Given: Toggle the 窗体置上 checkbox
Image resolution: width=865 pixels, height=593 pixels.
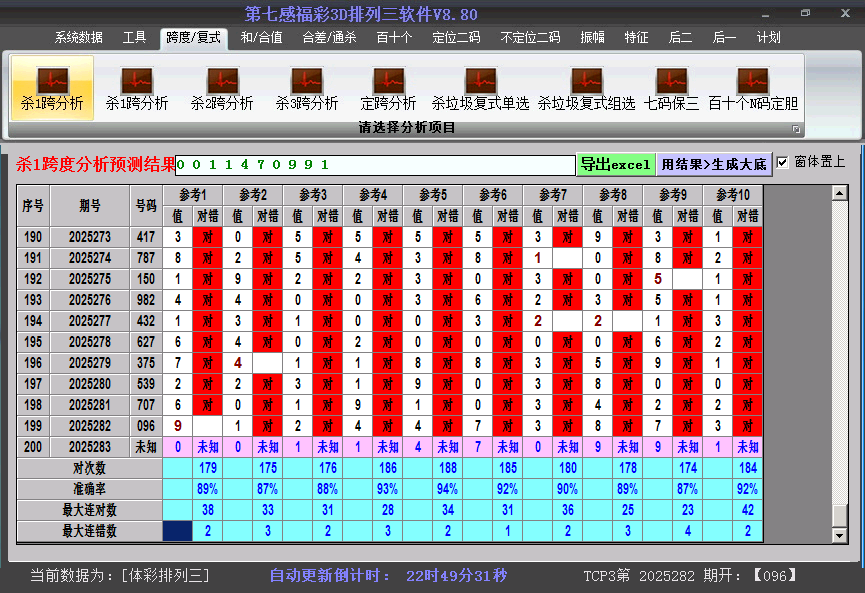Looking at the screenshot, I should coord(782,162).
